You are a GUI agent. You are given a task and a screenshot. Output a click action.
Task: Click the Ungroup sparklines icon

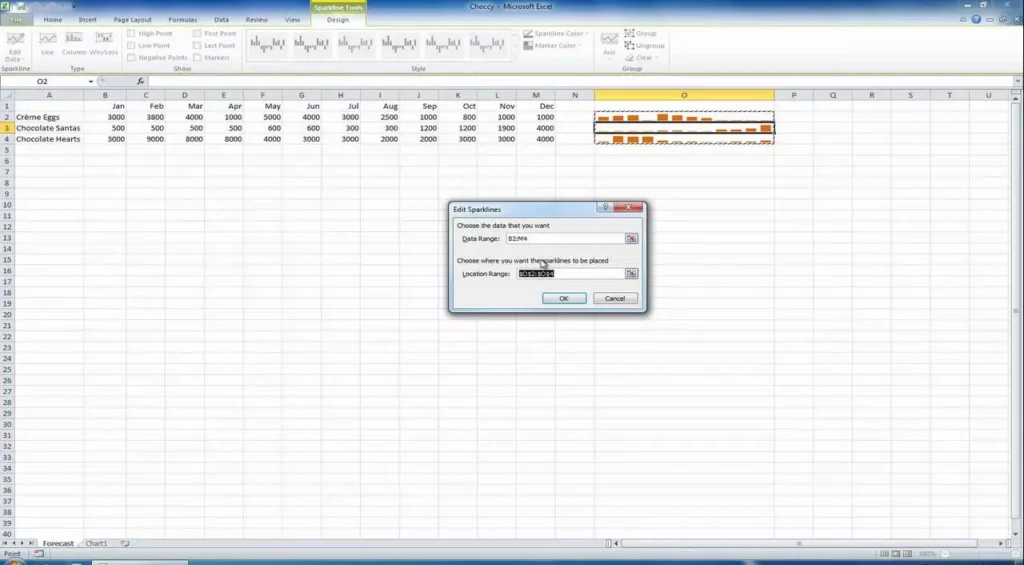(x=630, y=46)
